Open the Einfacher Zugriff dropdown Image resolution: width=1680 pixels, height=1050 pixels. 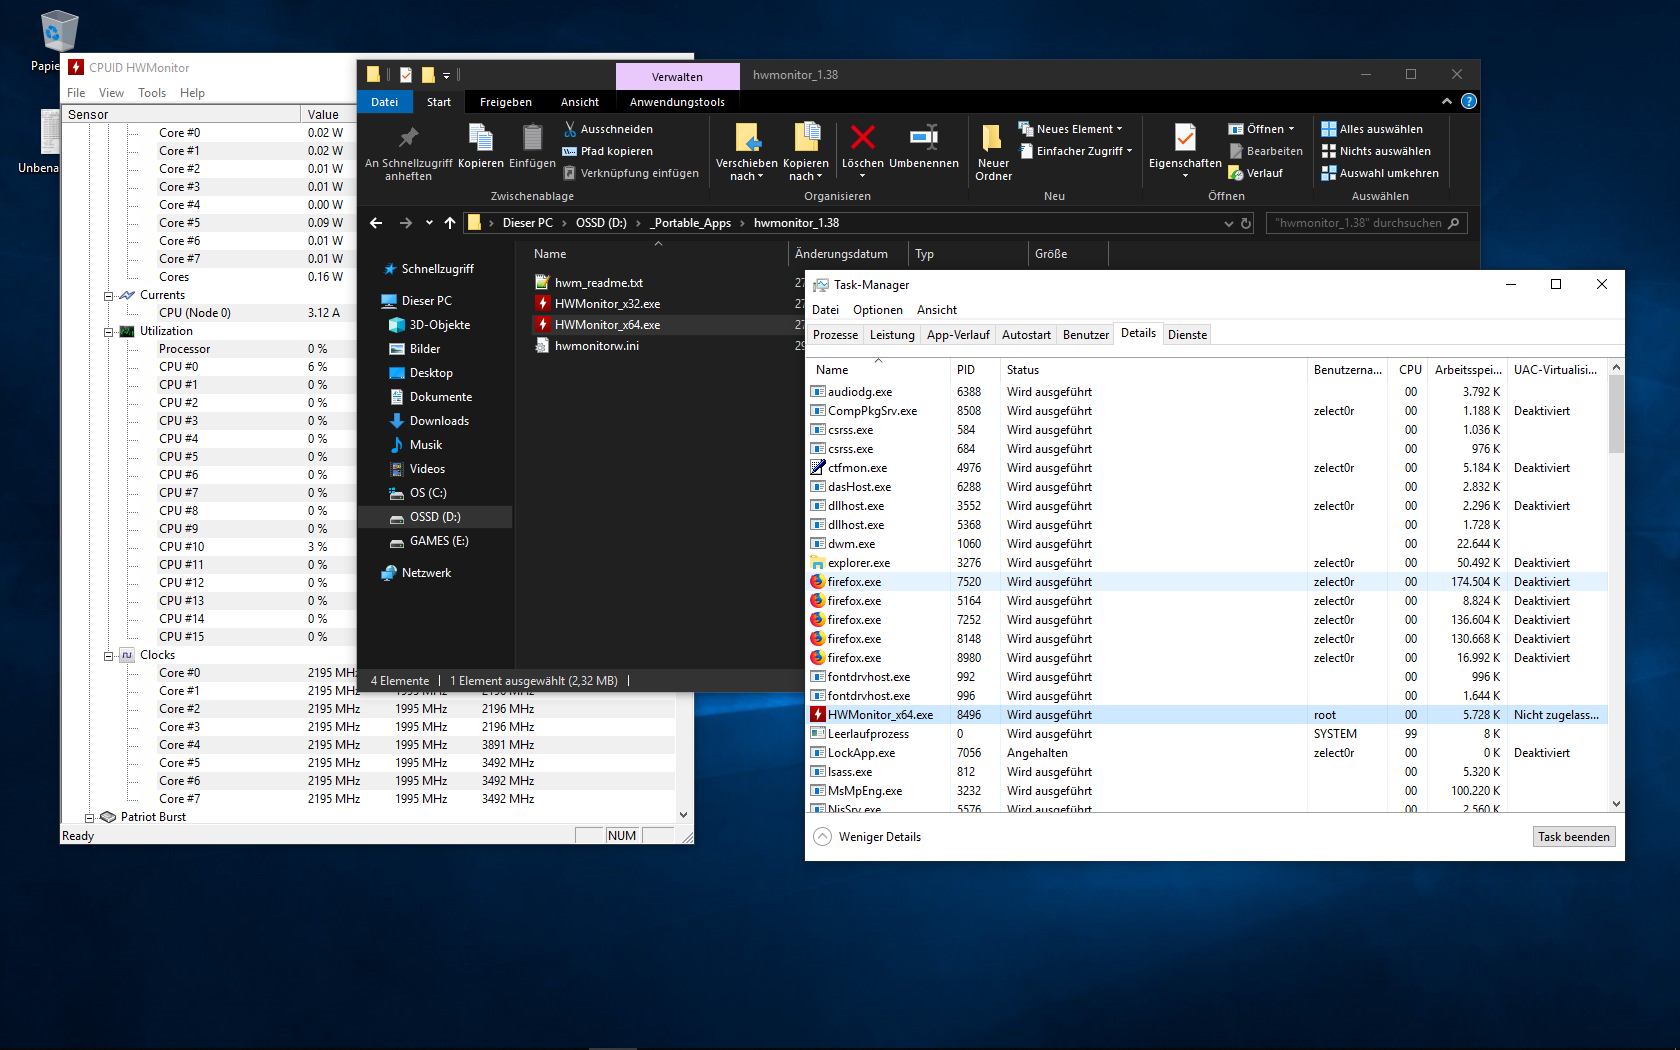[x=1075, y=151]
